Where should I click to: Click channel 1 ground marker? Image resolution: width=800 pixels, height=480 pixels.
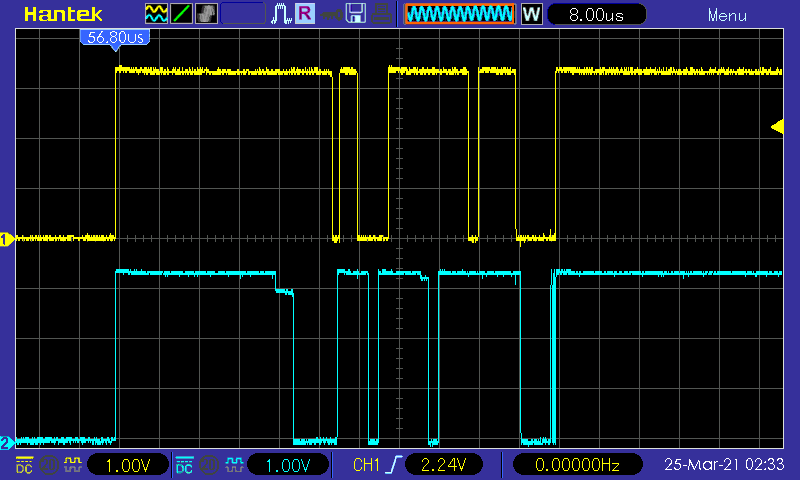[7, 239]
